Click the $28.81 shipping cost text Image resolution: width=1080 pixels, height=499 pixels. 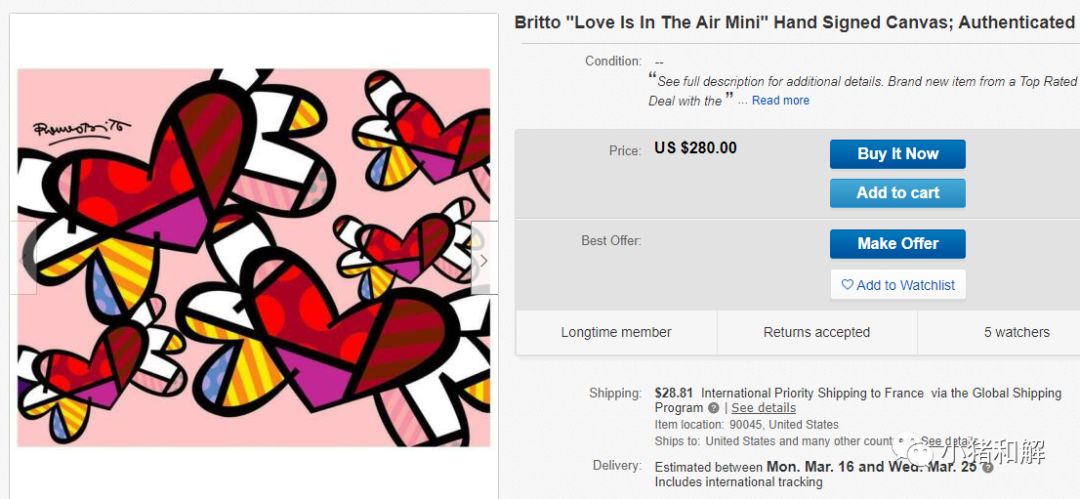[675, 393]
